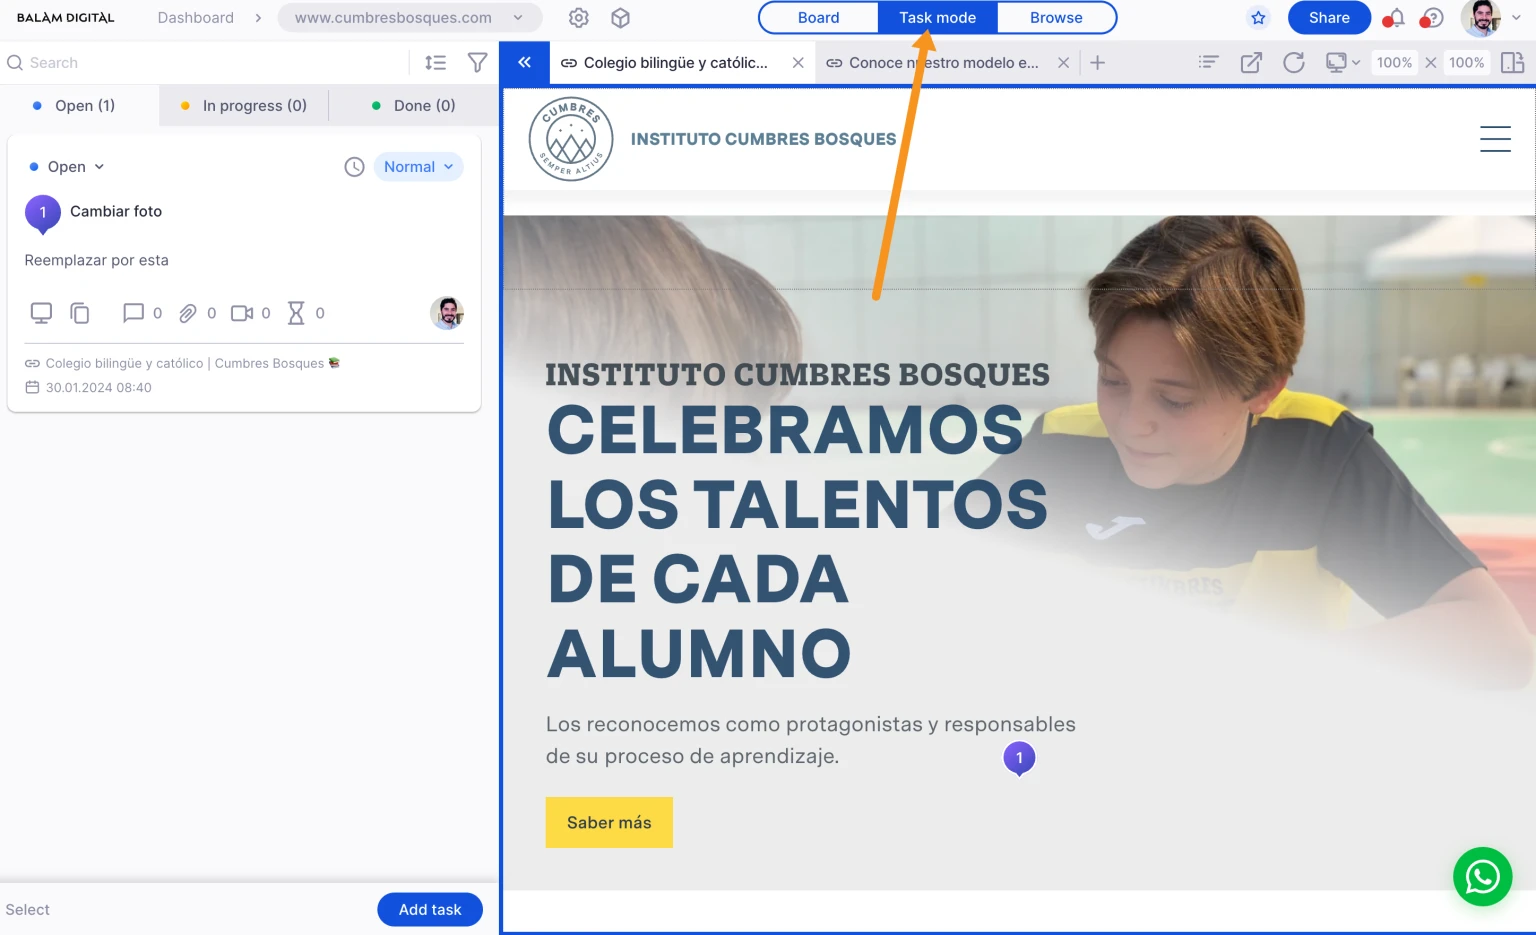
Task: Switch to Board view
Action: 818,18
